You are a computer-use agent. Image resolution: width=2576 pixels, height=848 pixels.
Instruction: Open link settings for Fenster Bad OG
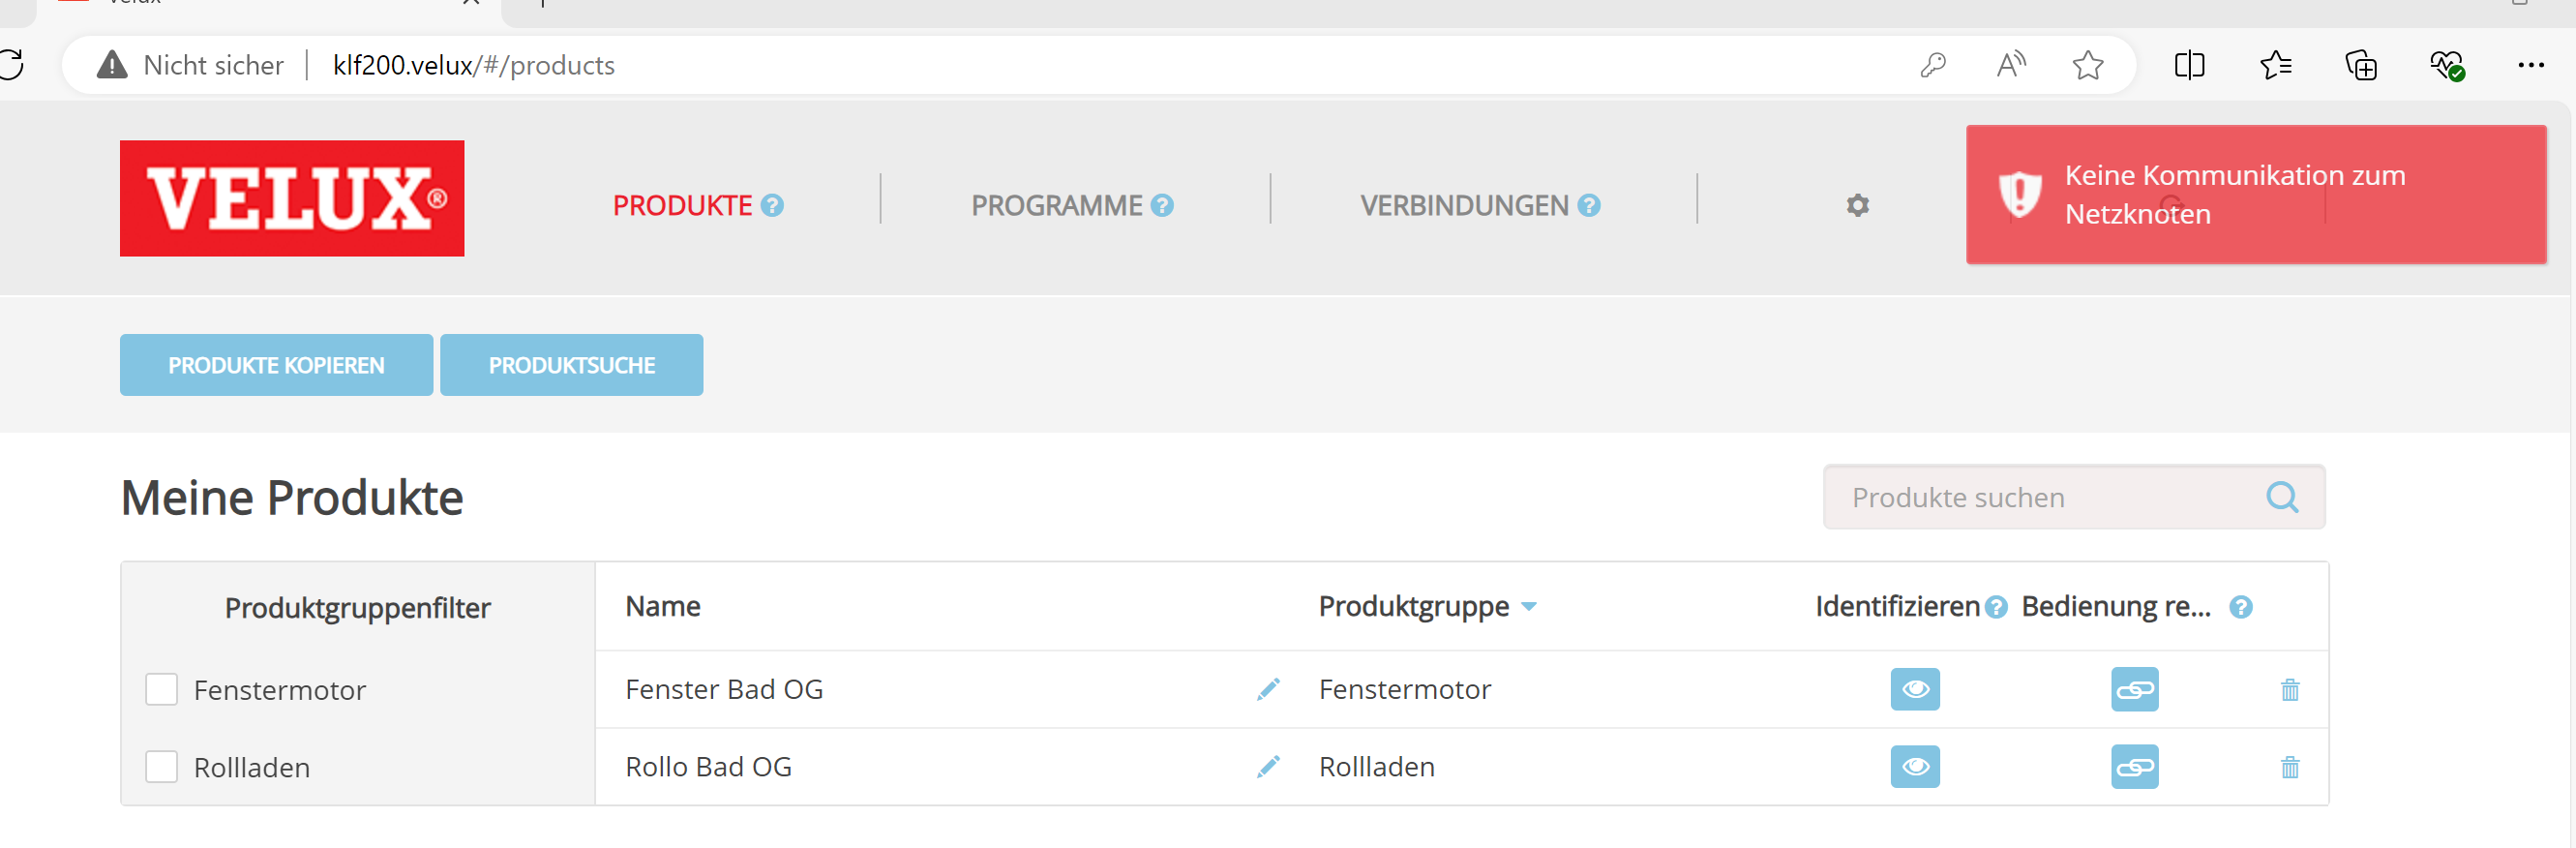click(2134, 689)
